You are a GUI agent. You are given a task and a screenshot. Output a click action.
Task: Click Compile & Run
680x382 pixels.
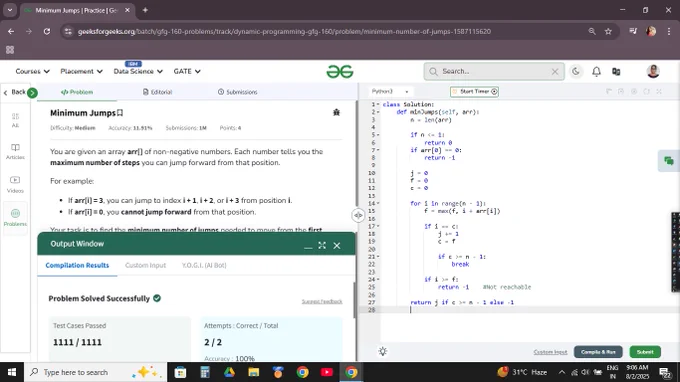[598, 352]
